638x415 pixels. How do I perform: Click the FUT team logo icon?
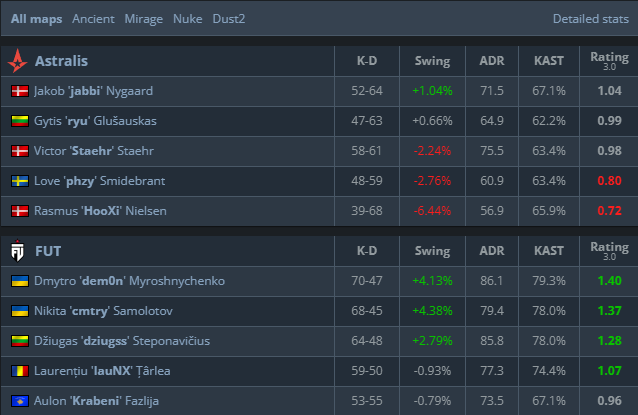tap(18, 250)
